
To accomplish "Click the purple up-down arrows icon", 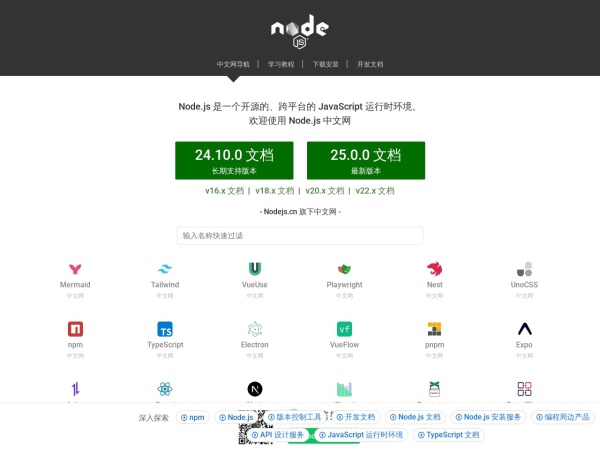I will 75,389.
